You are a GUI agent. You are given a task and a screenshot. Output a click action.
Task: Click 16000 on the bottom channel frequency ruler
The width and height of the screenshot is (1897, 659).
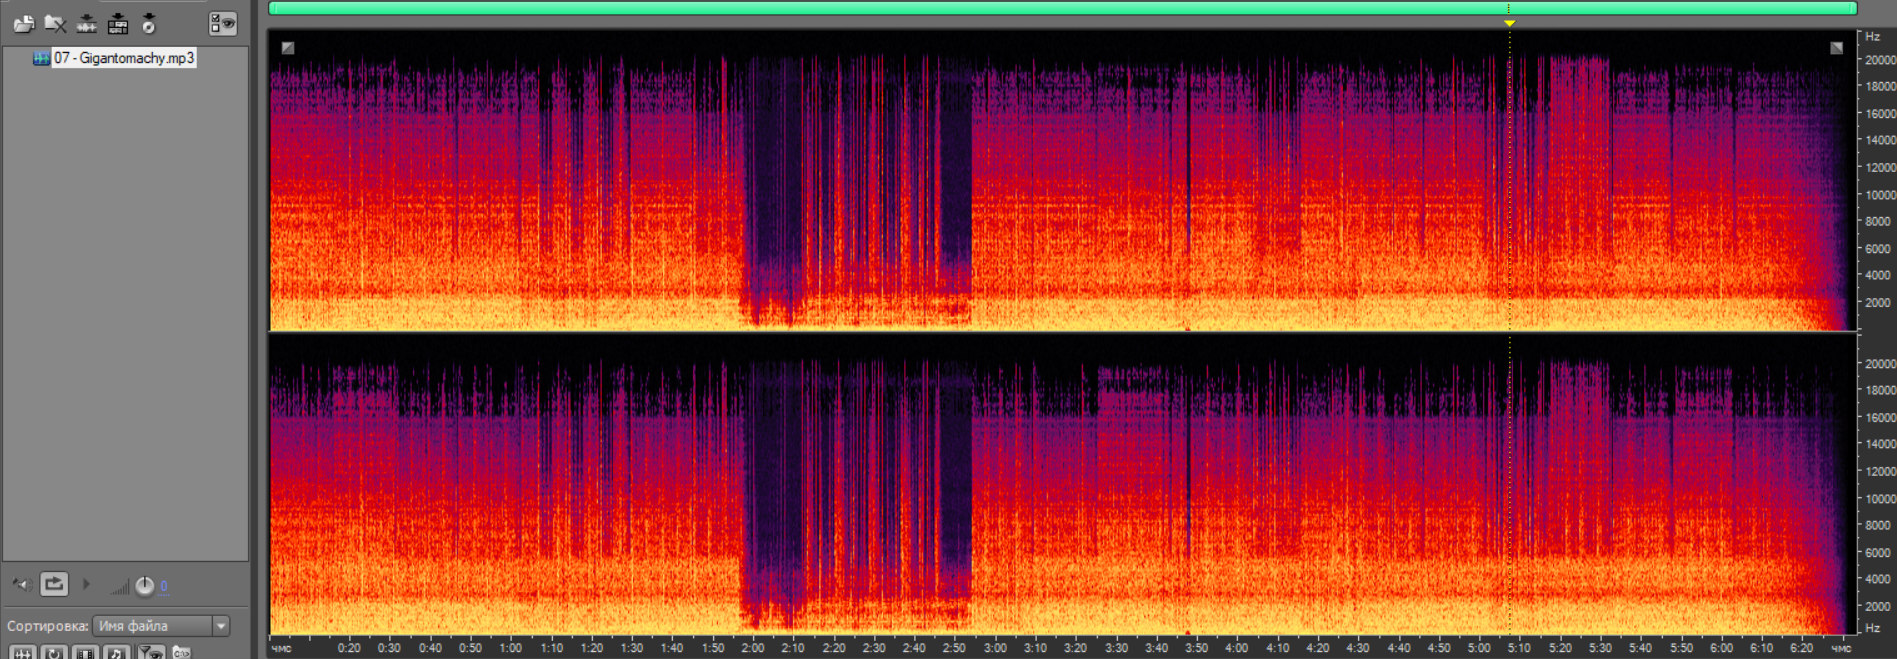[x=1880, y=418]
